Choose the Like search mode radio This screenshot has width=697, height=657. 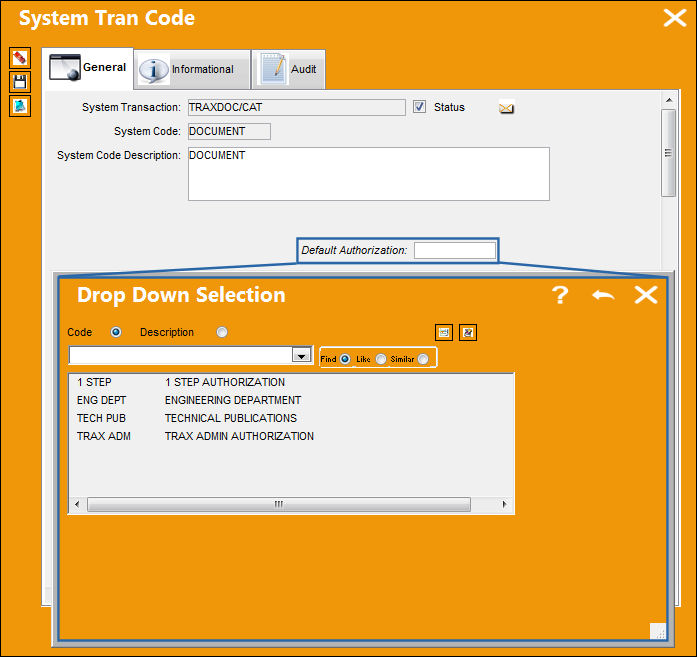pyautogui.click(x=381, y=359)
